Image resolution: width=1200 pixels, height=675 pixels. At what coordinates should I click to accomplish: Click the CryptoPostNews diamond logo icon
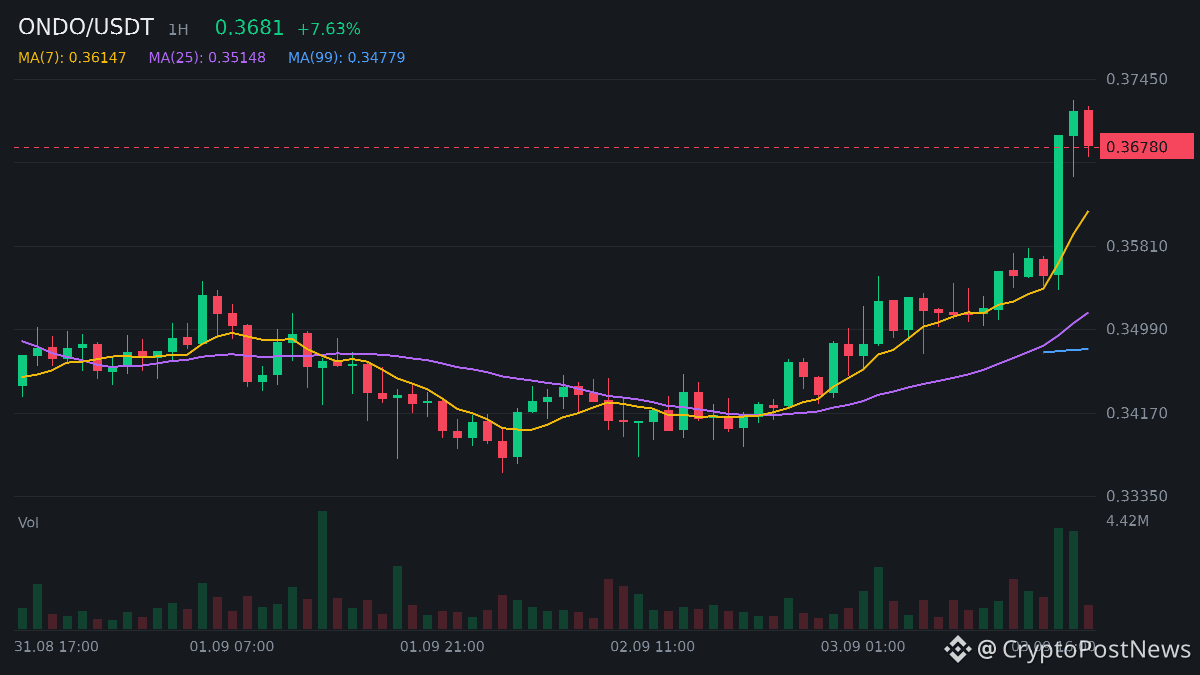(x=958, y=649)
